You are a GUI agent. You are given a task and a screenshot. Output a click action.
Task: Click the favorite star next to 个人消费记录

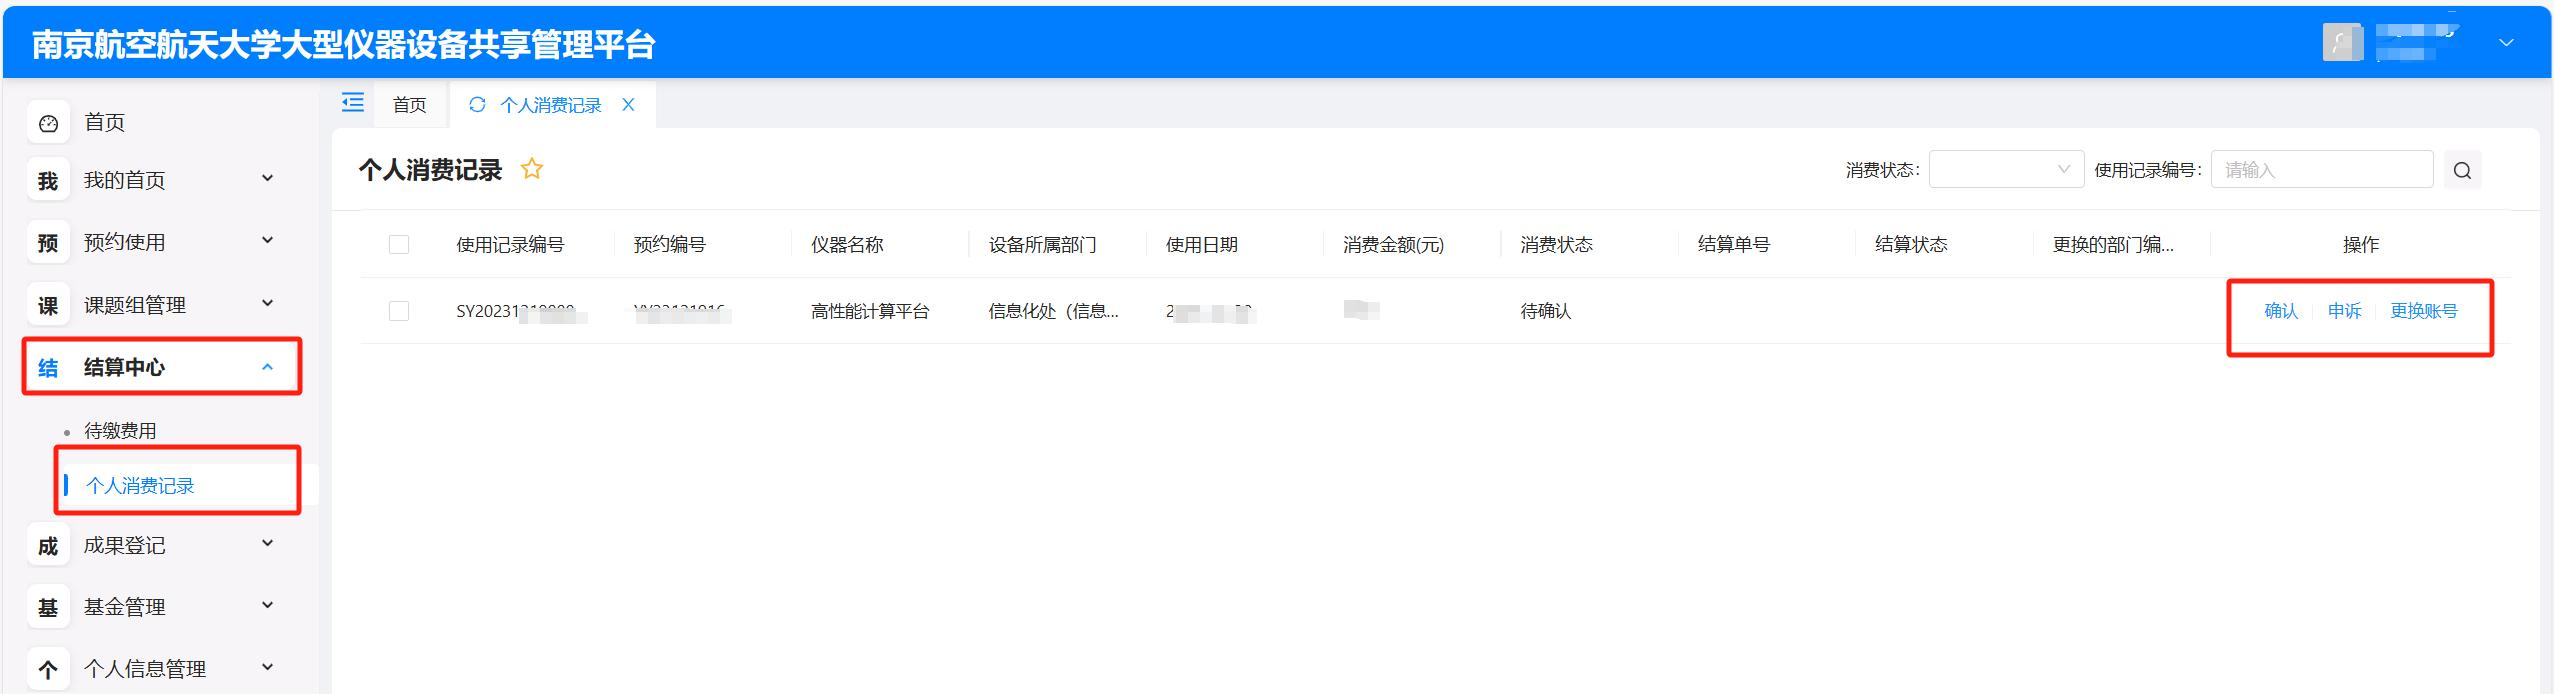pos(532,170)
